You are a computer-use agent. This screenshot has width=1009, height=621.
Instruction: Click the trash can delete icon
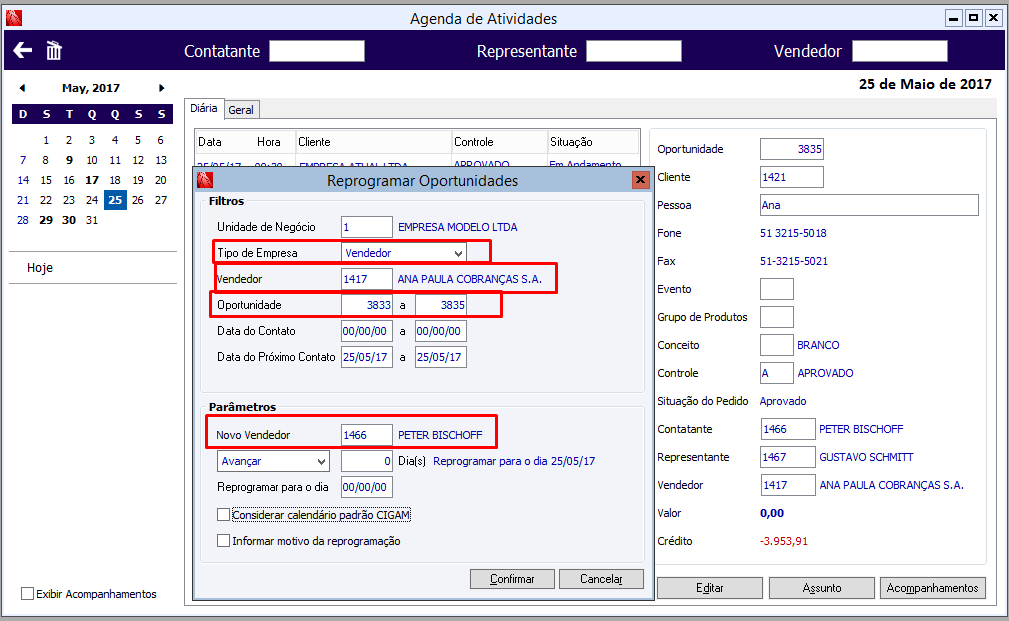click(54, 50)
